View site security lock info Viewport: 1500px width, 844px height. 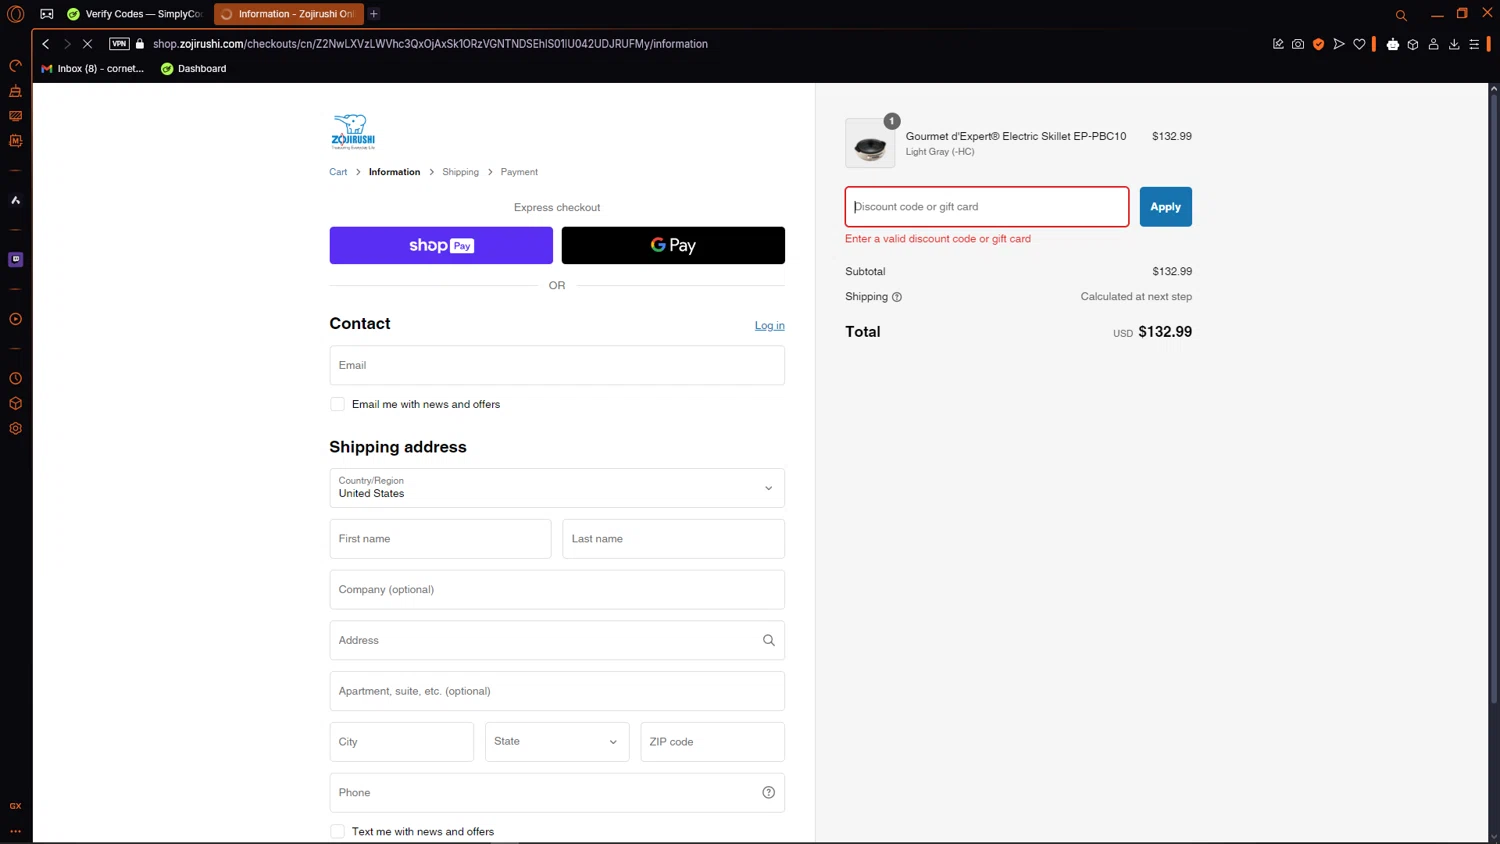pos(140,44)
